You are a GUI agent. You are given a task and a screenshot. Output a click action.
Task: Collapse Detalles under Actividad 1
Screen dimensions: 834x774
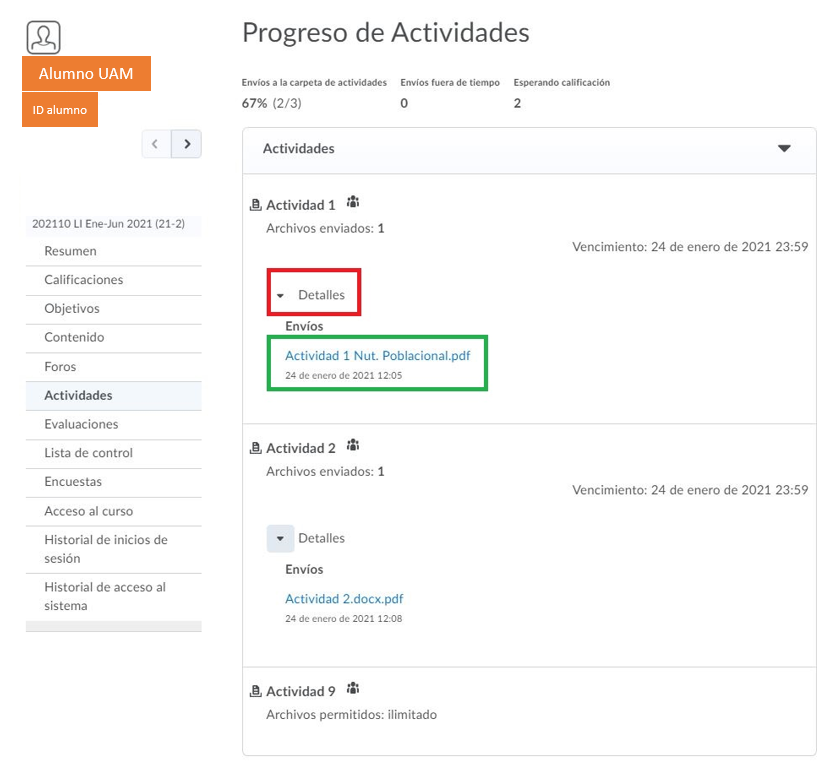click(281, 296)
